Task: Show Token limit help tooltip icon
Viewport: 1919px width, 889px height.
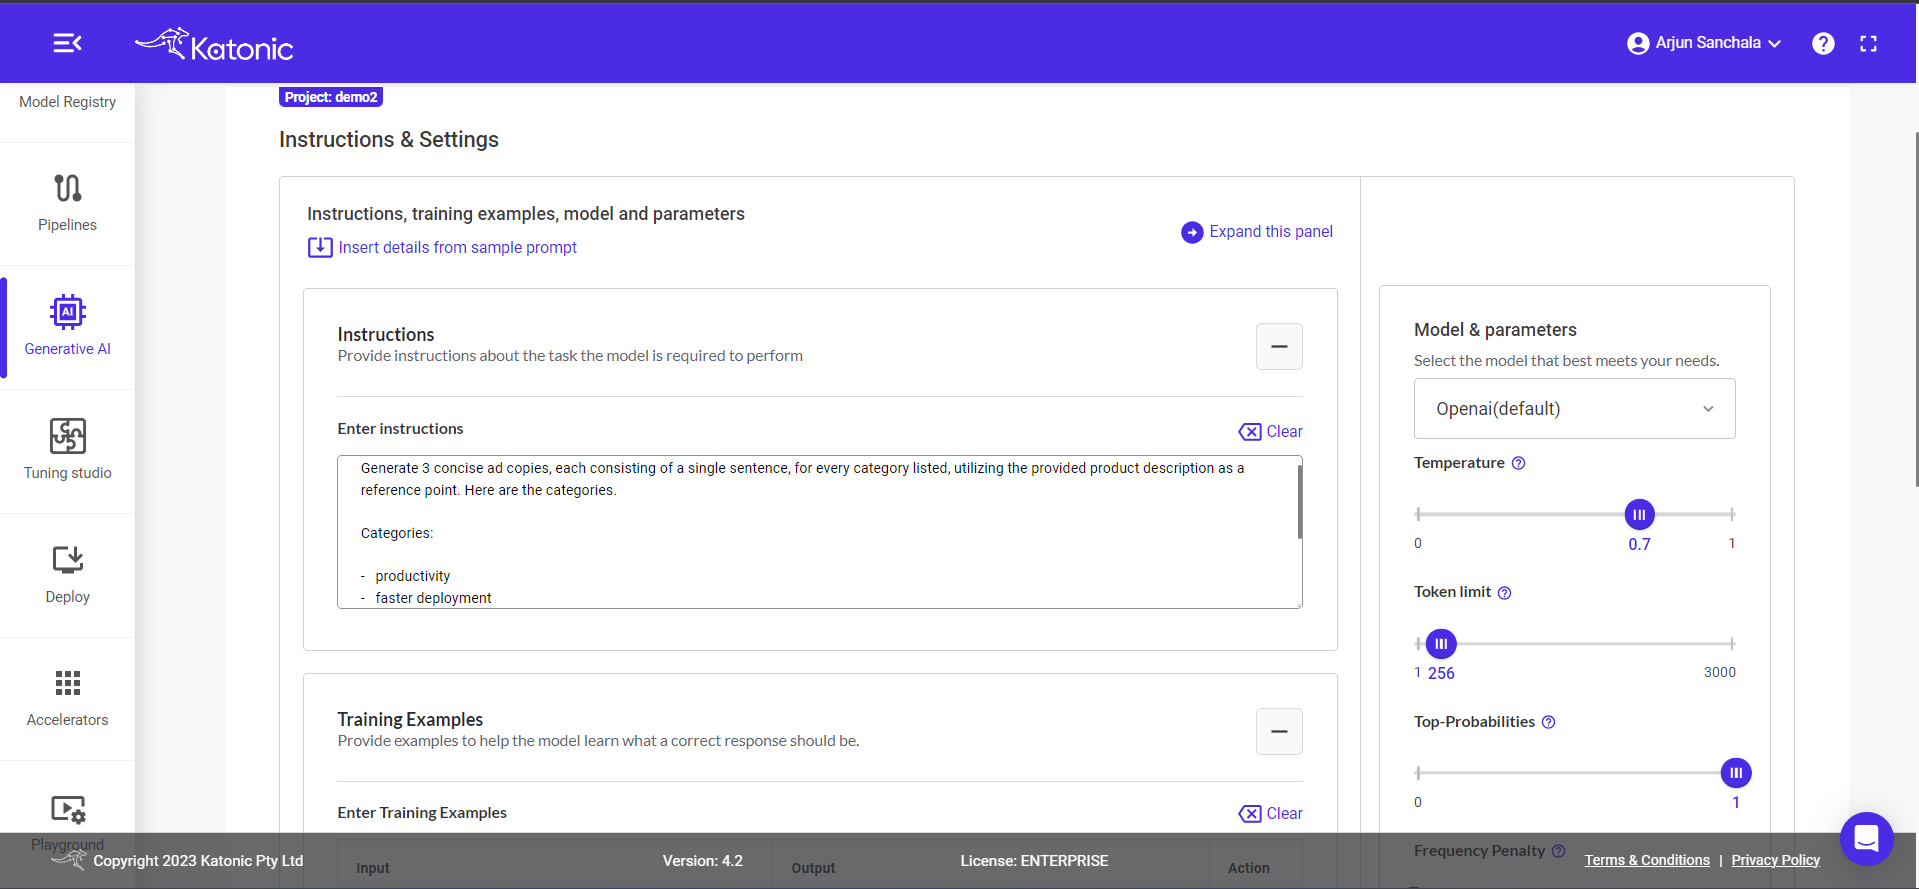Action: pos(1504,593)
